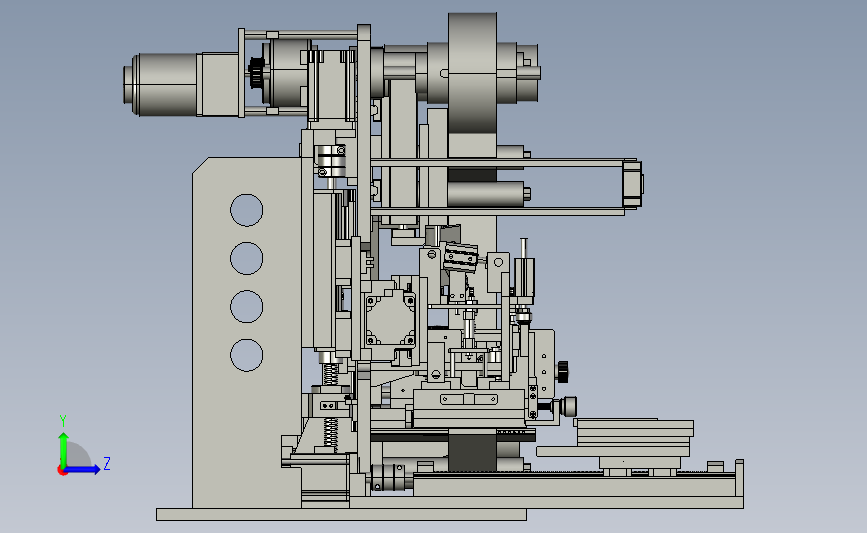
Task: Select the topmost circular hole in side plate
Action: pyautogui.click(x=247, y=210)
